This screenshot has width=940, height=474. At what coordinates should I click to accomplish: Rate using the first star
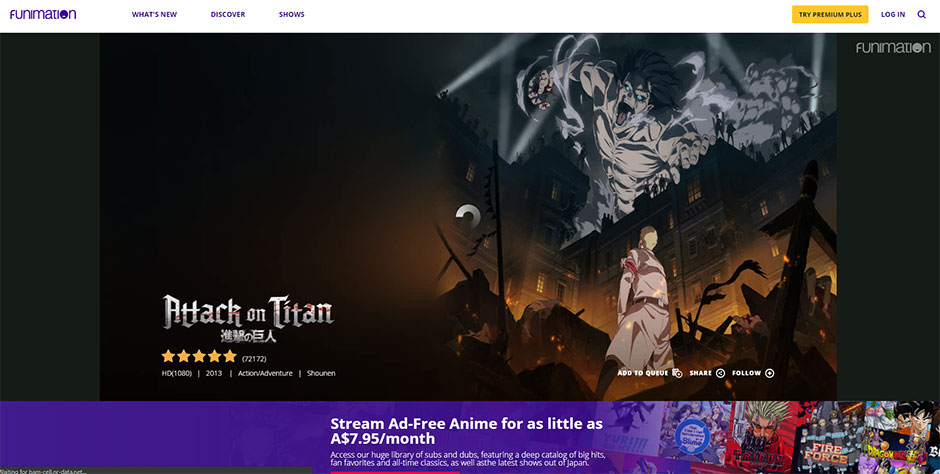click(168, 357)
